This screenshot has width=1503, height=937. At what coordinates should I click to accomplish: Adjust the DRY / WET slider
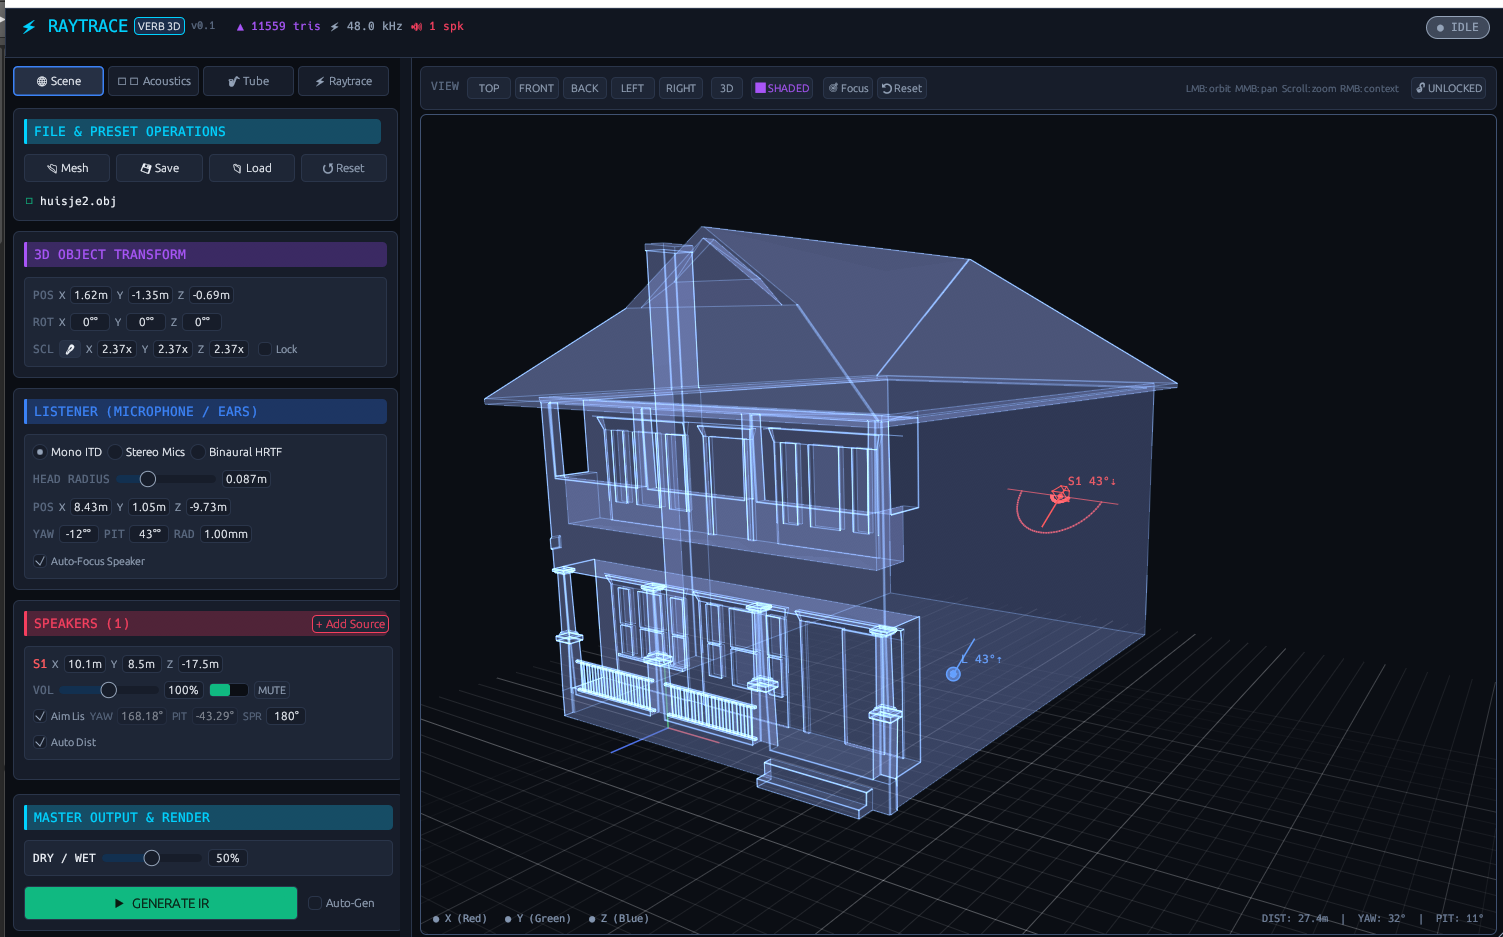151,858
